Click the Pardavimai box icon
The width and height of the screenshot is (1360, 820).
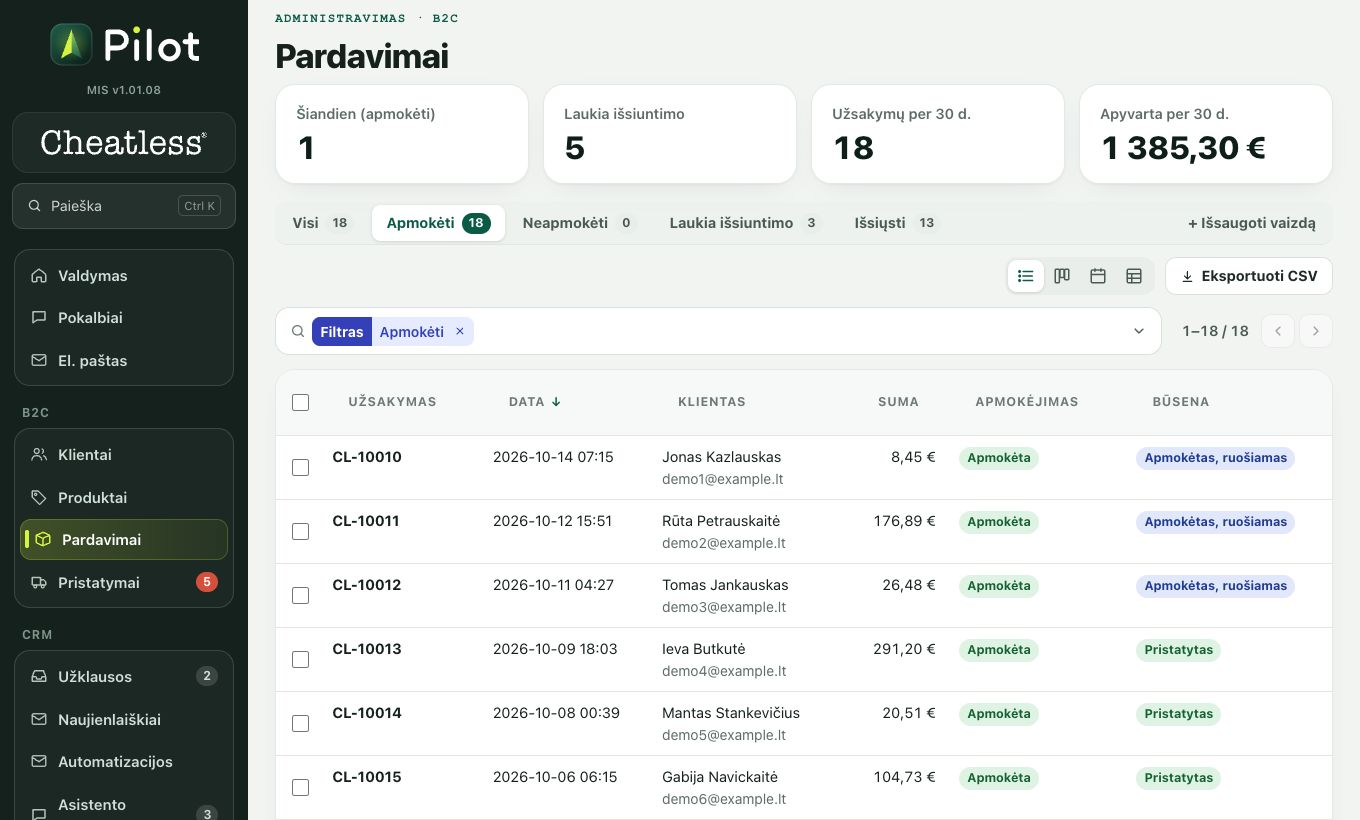pos(43,539)
